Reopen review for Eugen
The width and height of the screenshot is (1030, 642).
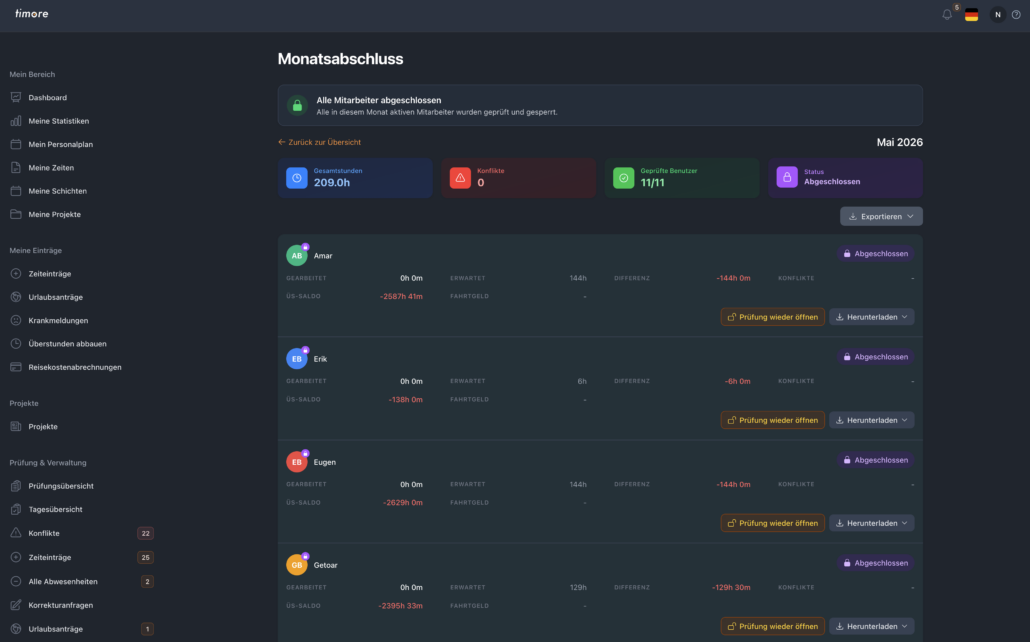(772, 523)
